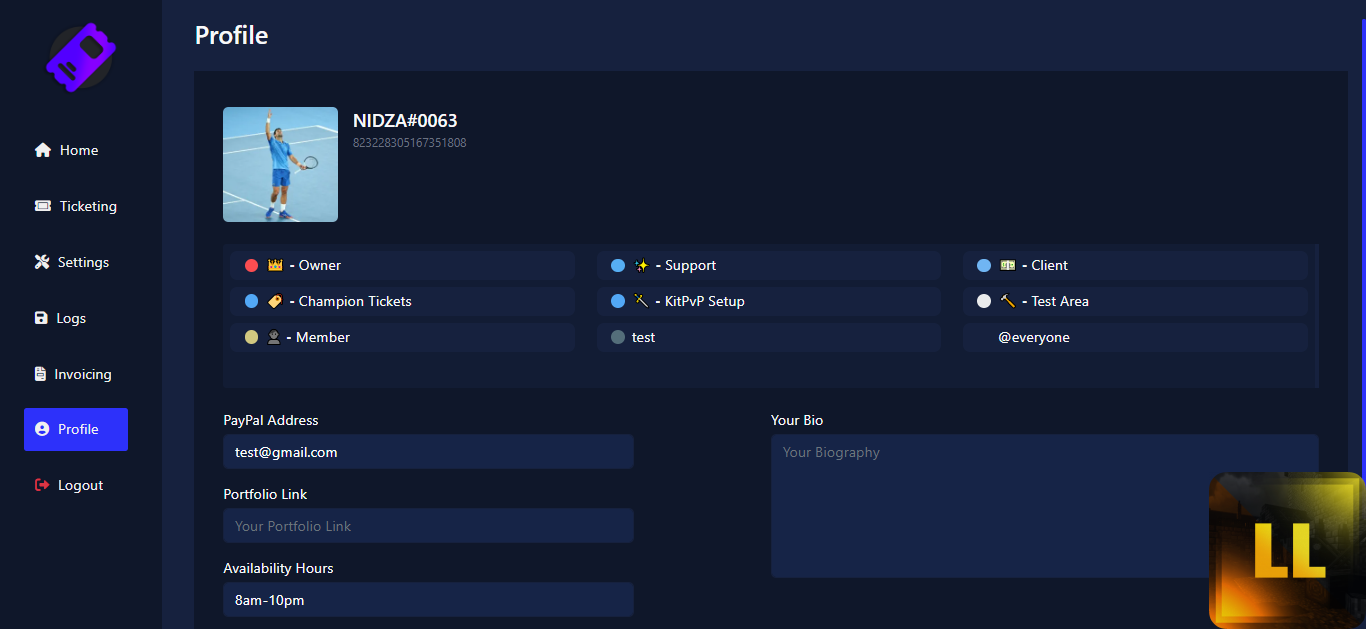Go to the Invoicing page
The image size is (1366, 629).
click(82, 374)
